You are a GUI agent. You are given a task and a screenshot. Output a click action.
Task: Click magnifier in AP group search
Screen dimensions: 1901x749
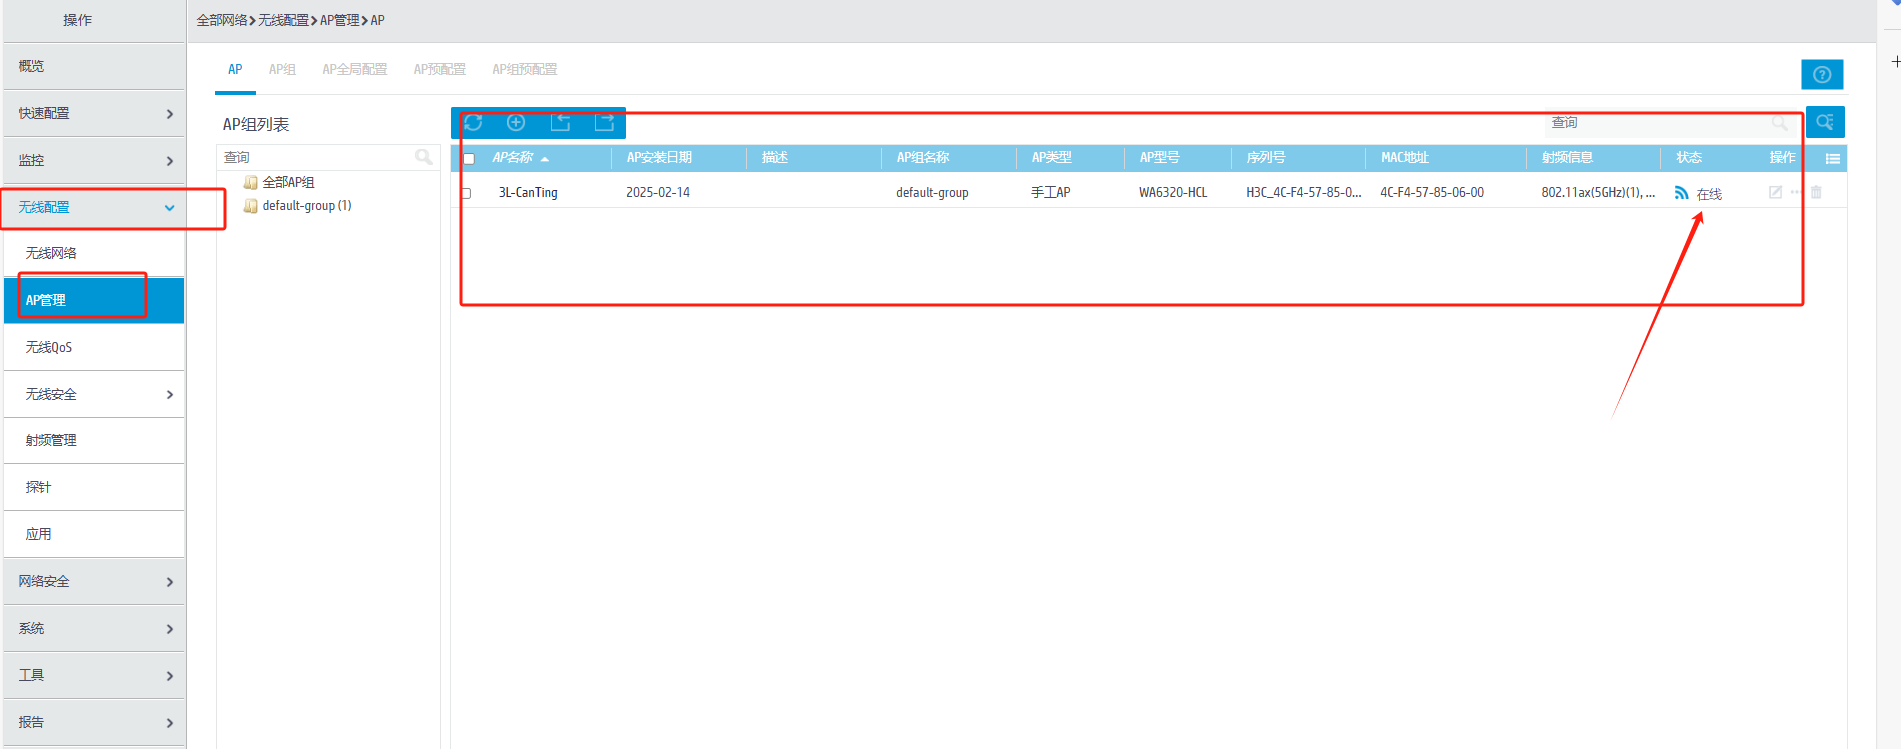coord(424,157)
